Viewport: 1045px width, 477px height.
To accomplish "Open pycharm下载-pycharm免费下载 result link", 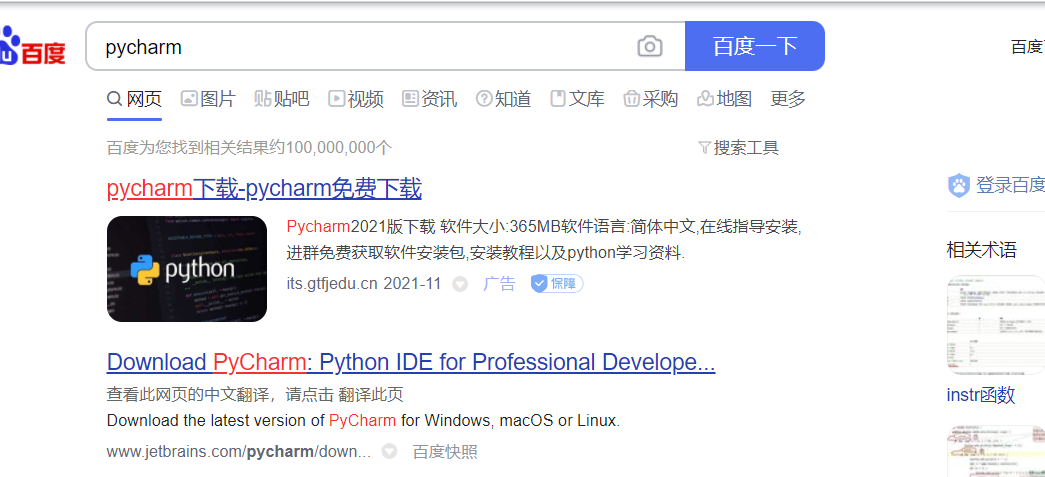I will coord(264,189).
